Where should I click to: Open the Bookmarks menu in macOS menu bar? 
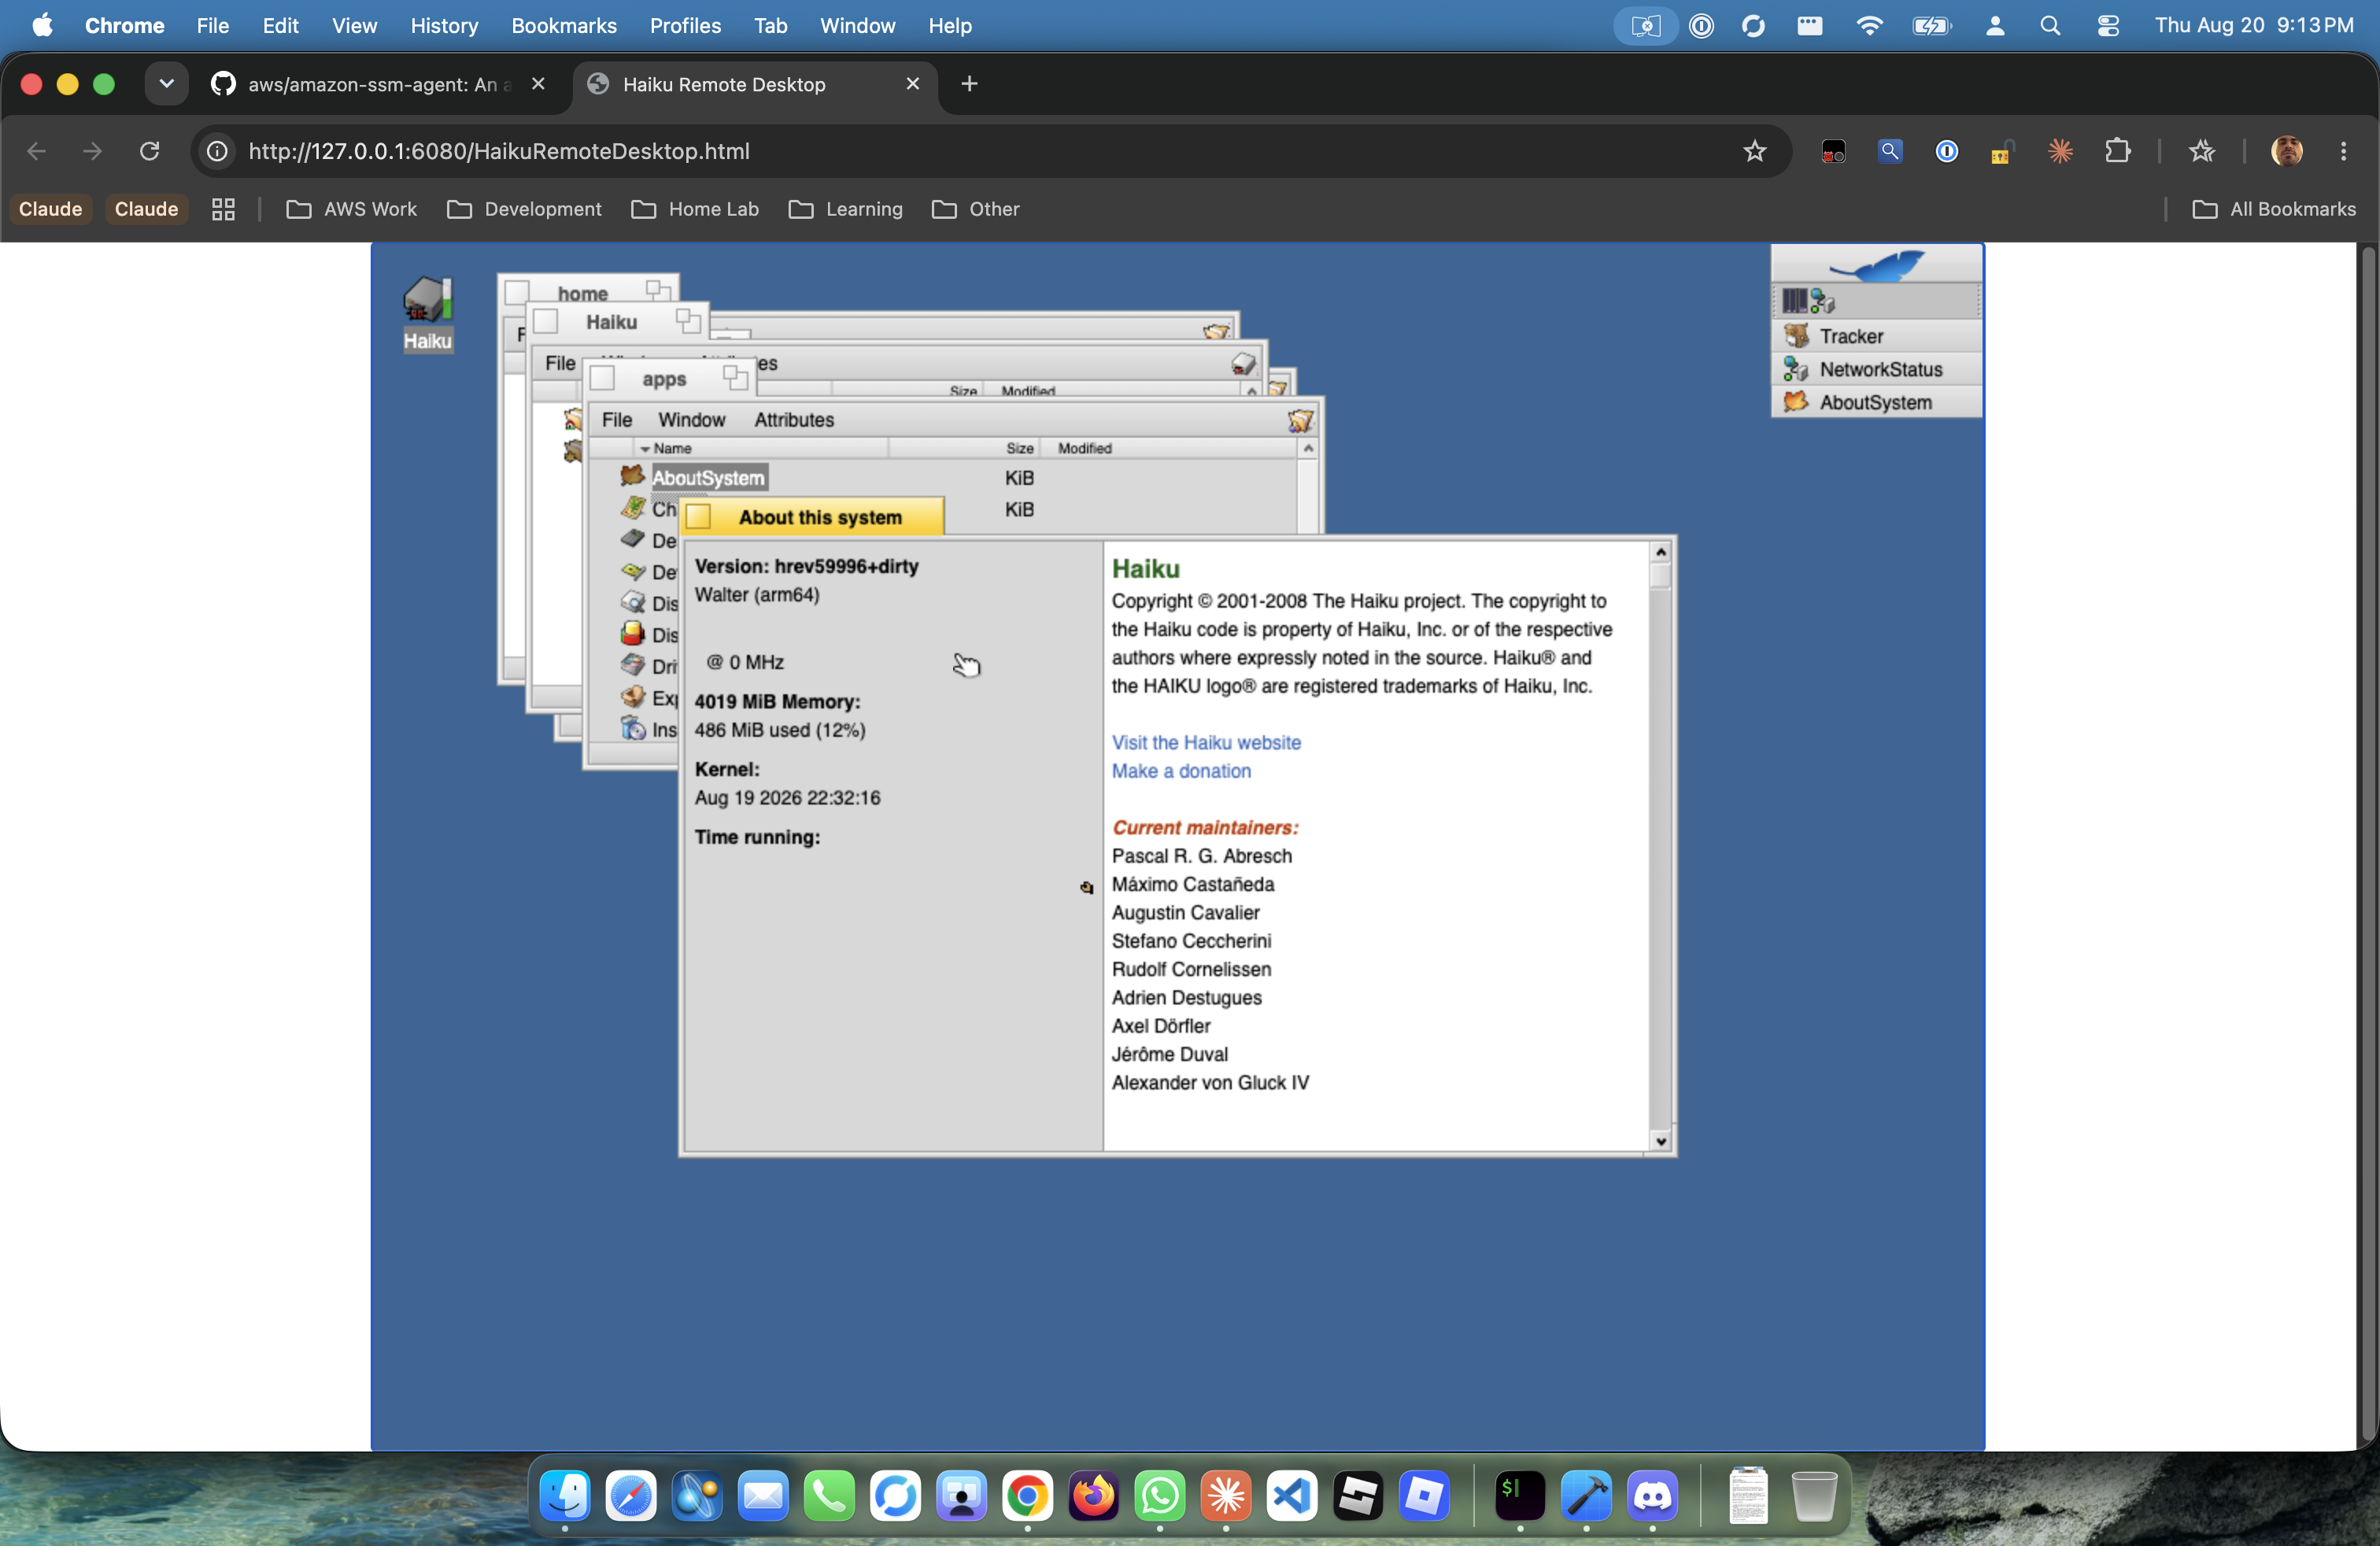(x=564, y=26)
